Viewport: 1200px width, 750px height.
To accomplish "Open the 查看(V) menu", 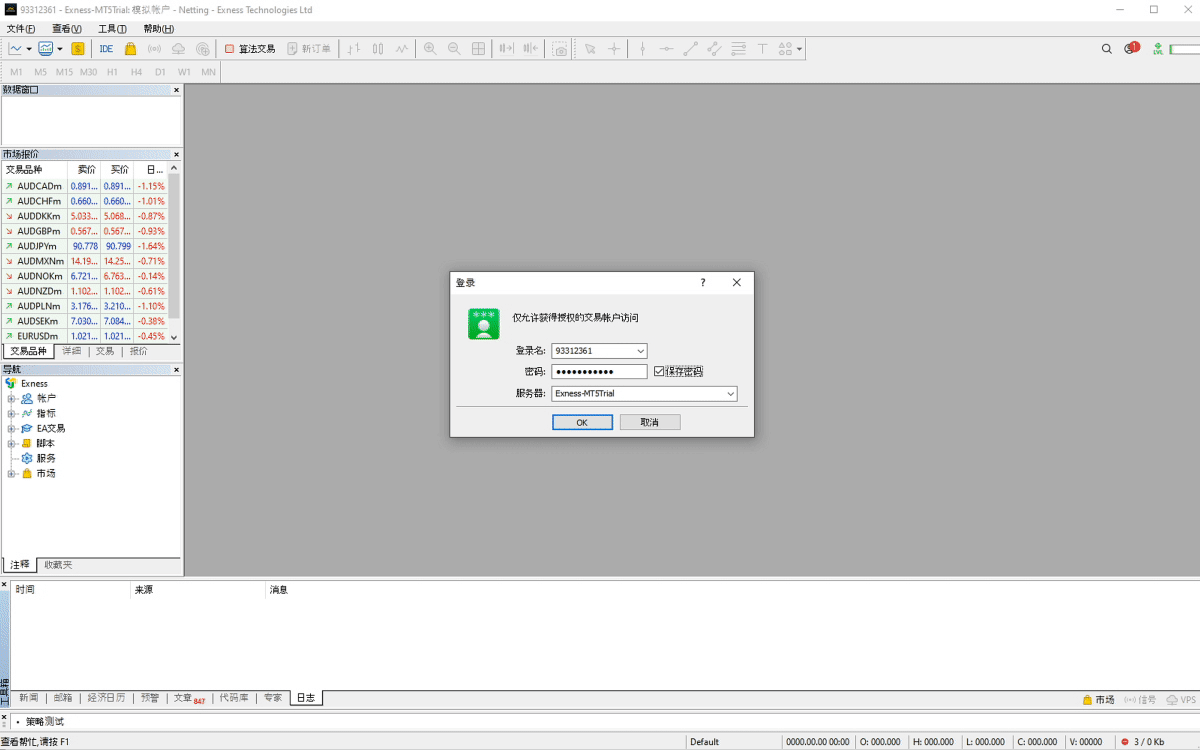I will pos(67,29).
